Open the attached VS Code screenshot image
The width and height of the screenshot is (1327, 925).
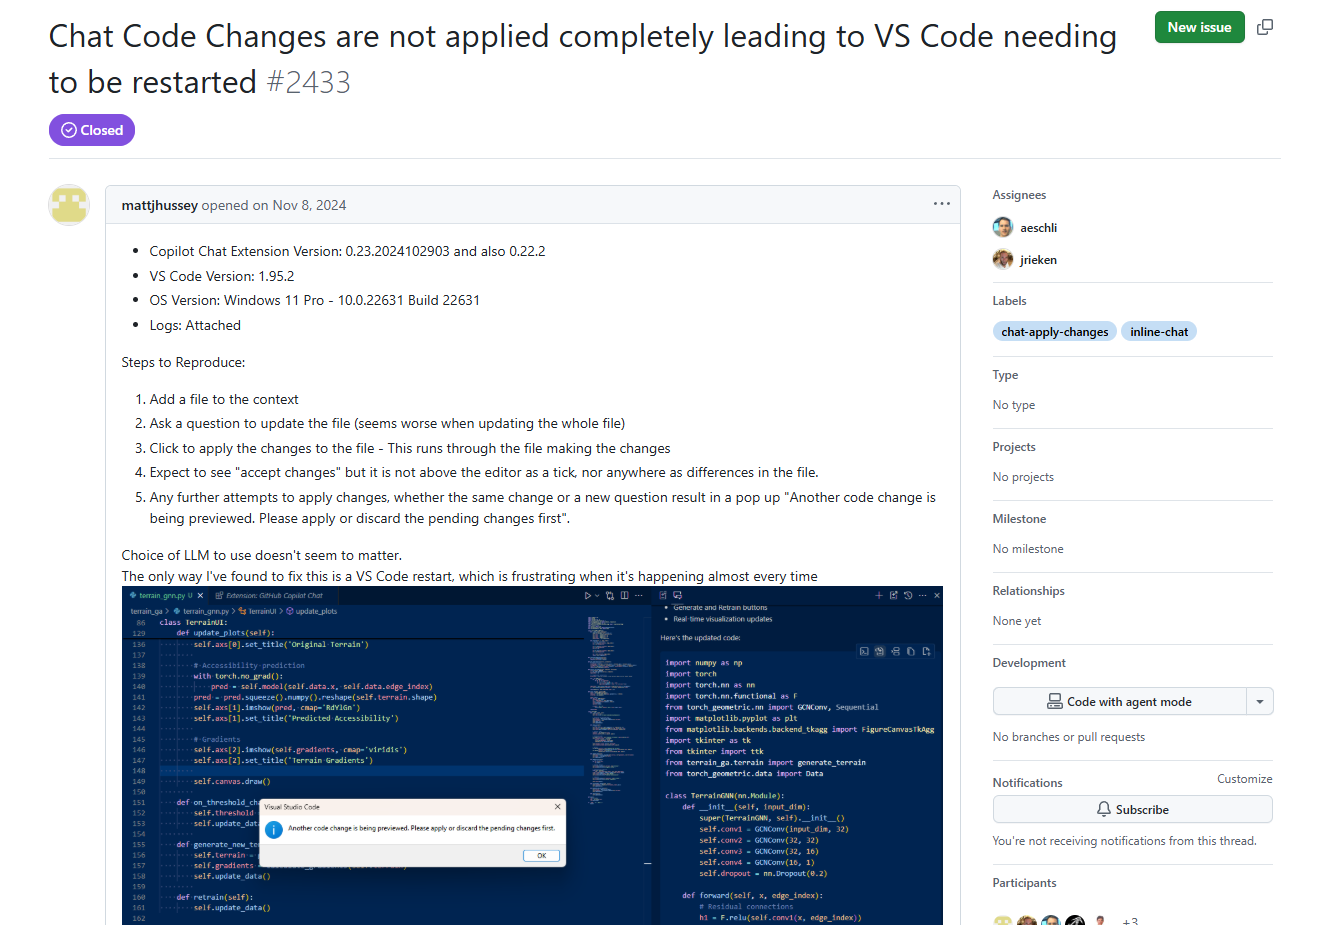click(532, 755)
